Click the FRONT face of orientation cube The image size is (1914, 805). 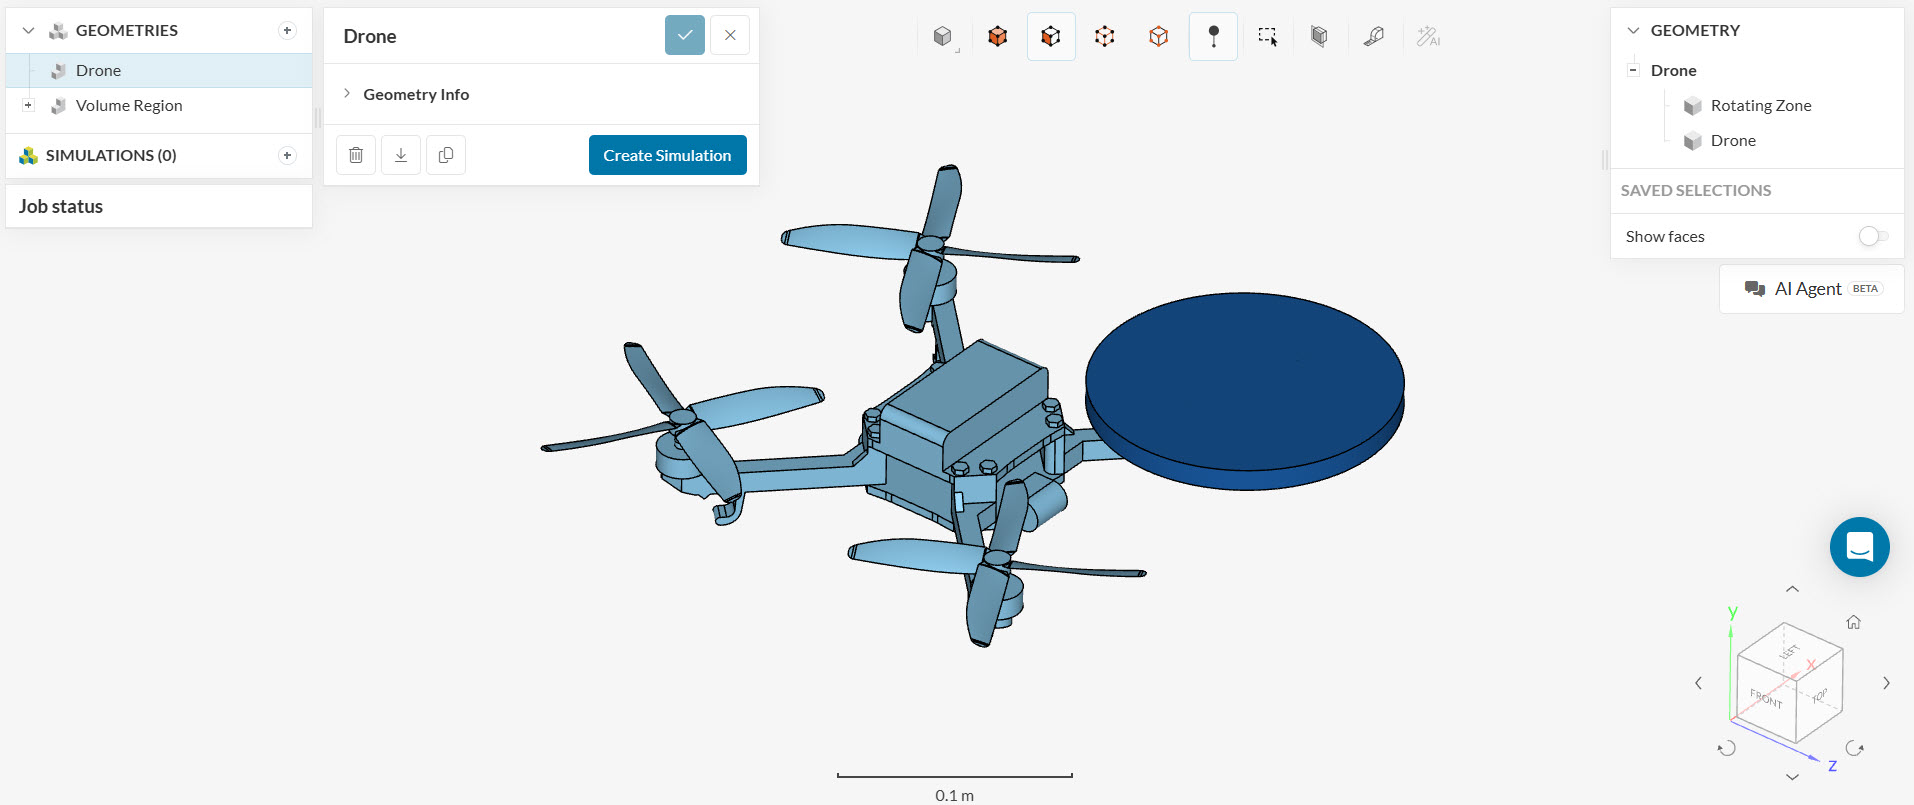pos(1766,698)
